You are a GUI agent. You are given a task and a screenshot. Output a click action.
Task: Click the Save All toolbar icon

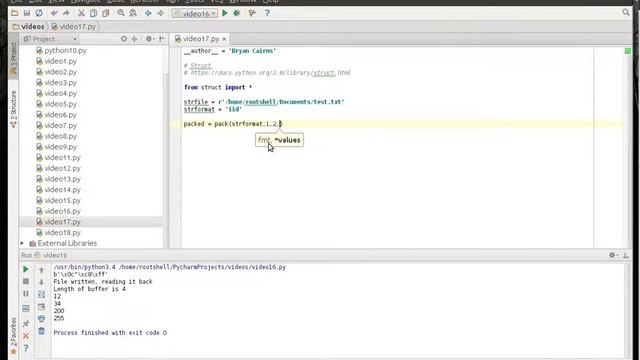coord(27,13)
